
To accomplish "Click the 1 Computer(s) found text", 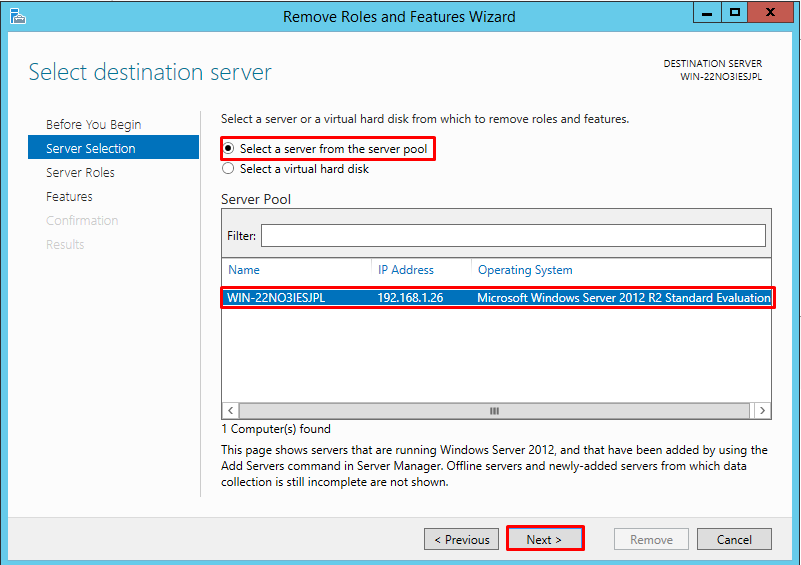I will (x=276, y=429).
